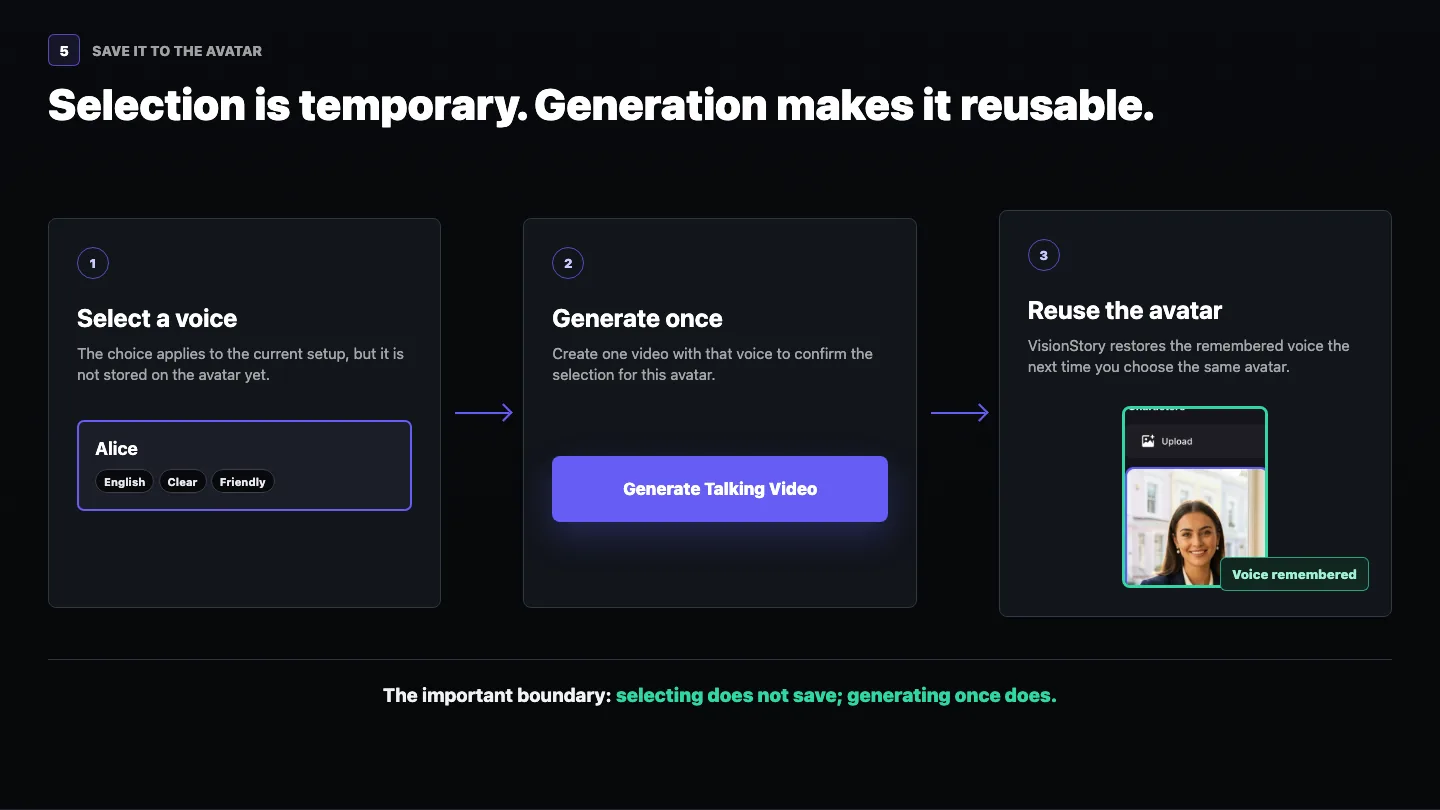Click the Upload image icon

[1148, 441]
